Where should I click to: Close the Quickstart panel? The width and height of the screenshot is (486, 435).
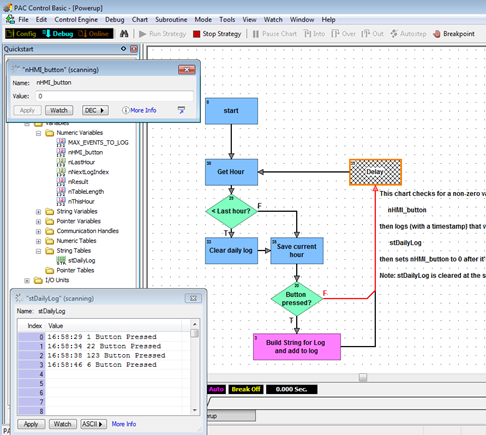coord(134,49)
